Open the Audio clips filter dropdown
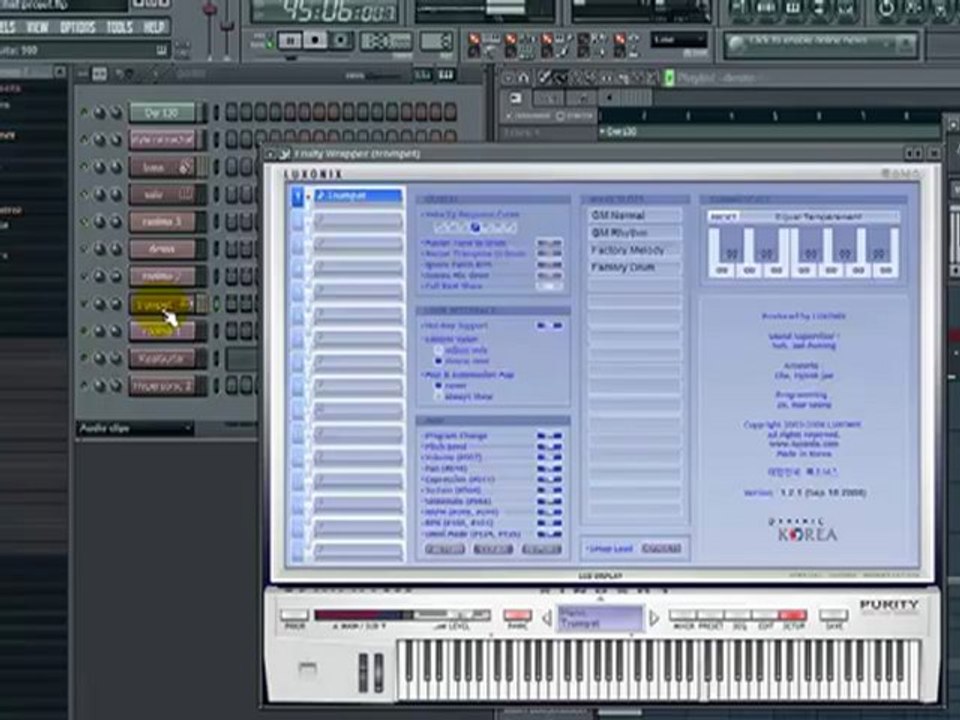This screenshot has height=720, width=960. [135, 429]
